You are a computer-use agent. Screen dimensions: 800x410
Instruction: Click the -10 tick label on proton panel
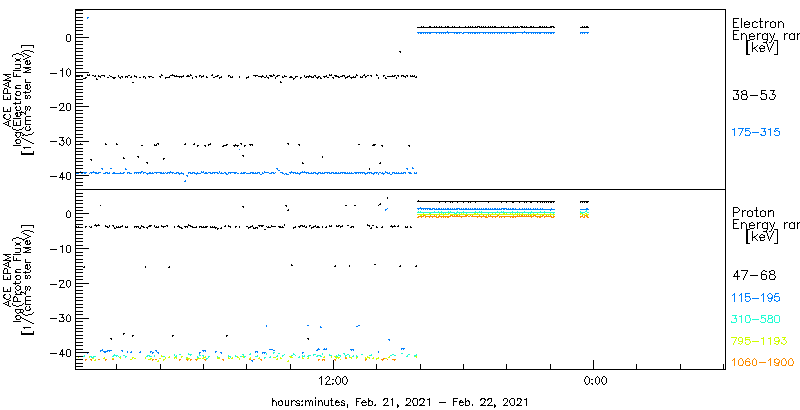(x=59, y=248)
